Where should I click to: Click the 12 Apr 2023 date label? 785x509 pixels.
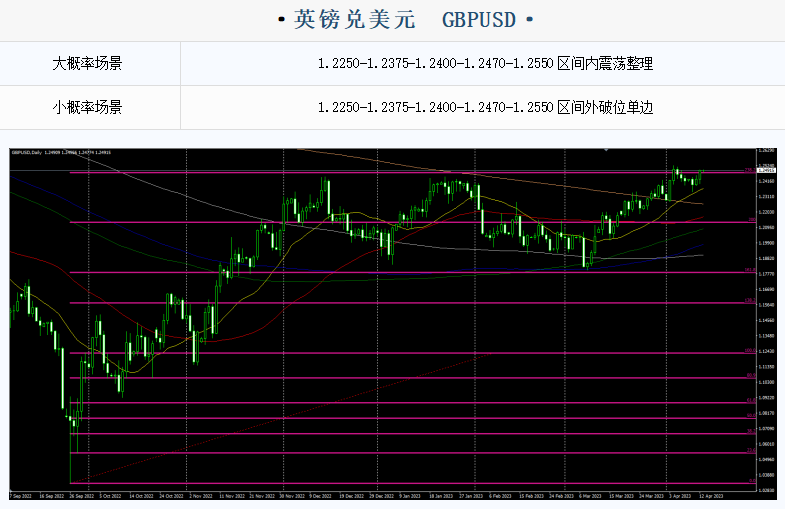click(711, 496)
